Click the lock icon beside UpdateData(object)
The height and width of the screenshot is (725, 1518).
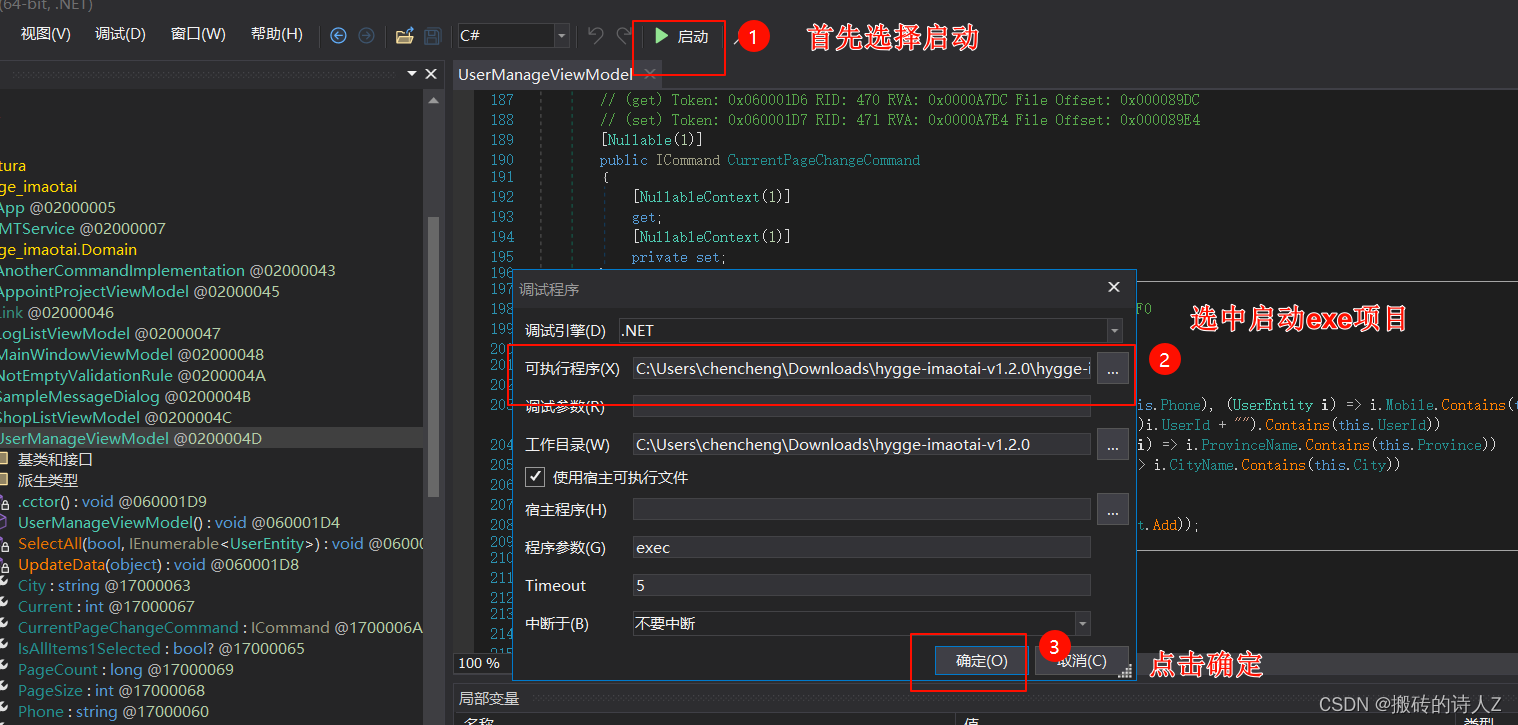5,565
